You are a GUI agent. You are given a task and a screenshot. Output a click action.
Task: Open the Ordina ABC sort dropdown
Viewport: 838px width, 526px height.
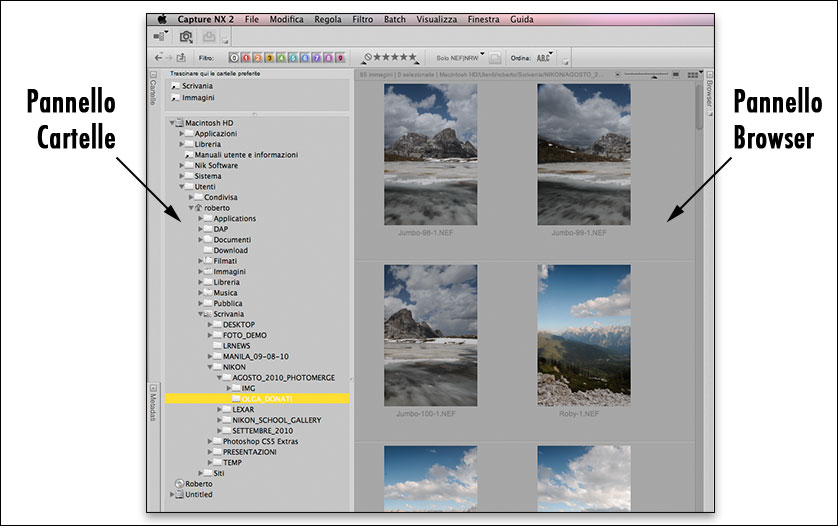pyautogui.click(x=545, y=58)
